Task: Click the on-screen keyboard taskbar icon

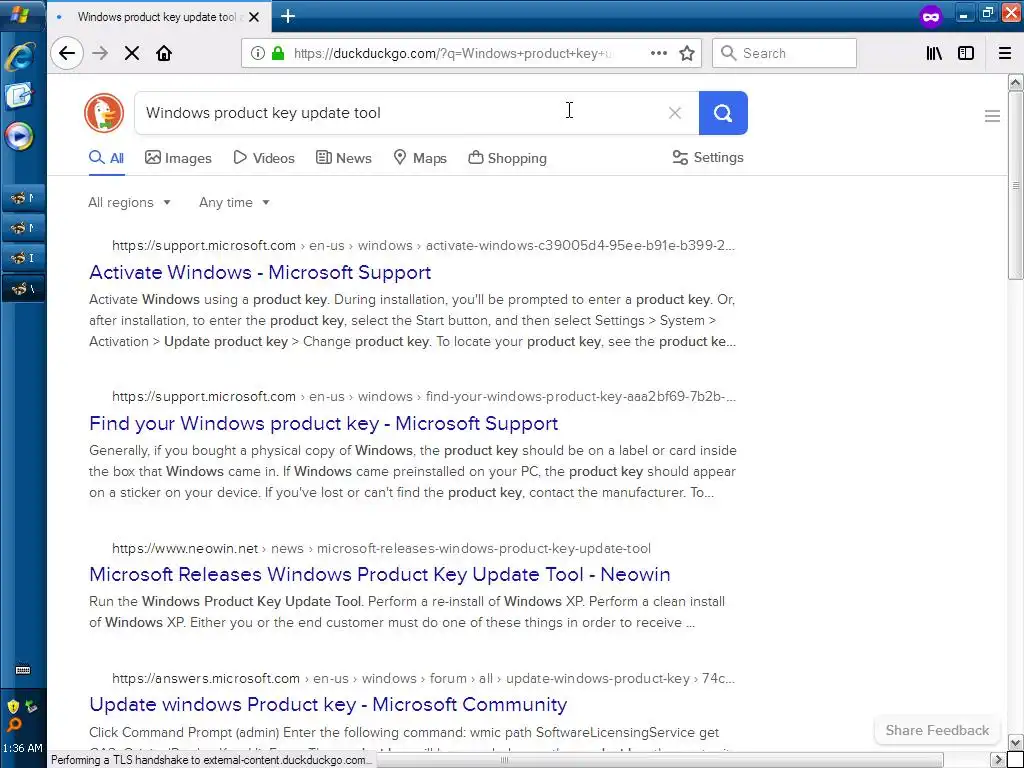Action: [x=23, y=669]
